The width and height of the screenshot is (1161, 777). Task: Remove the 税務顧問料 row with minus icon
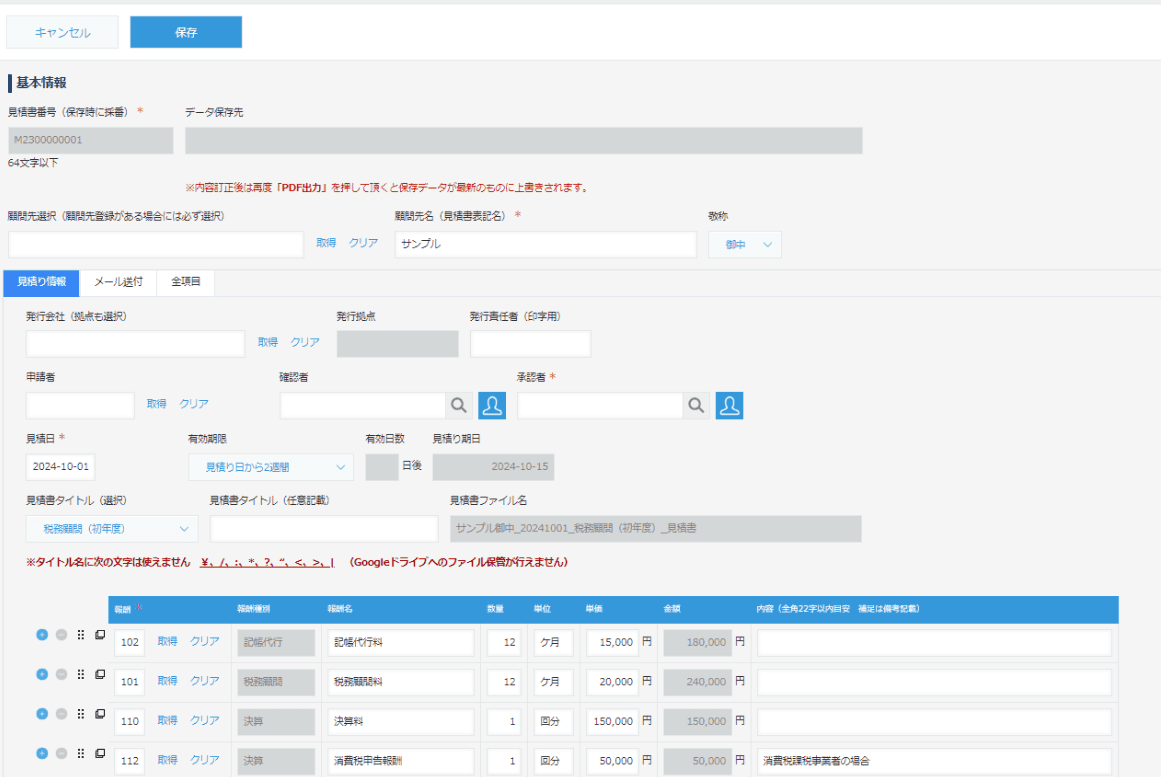tap(61, 674)
